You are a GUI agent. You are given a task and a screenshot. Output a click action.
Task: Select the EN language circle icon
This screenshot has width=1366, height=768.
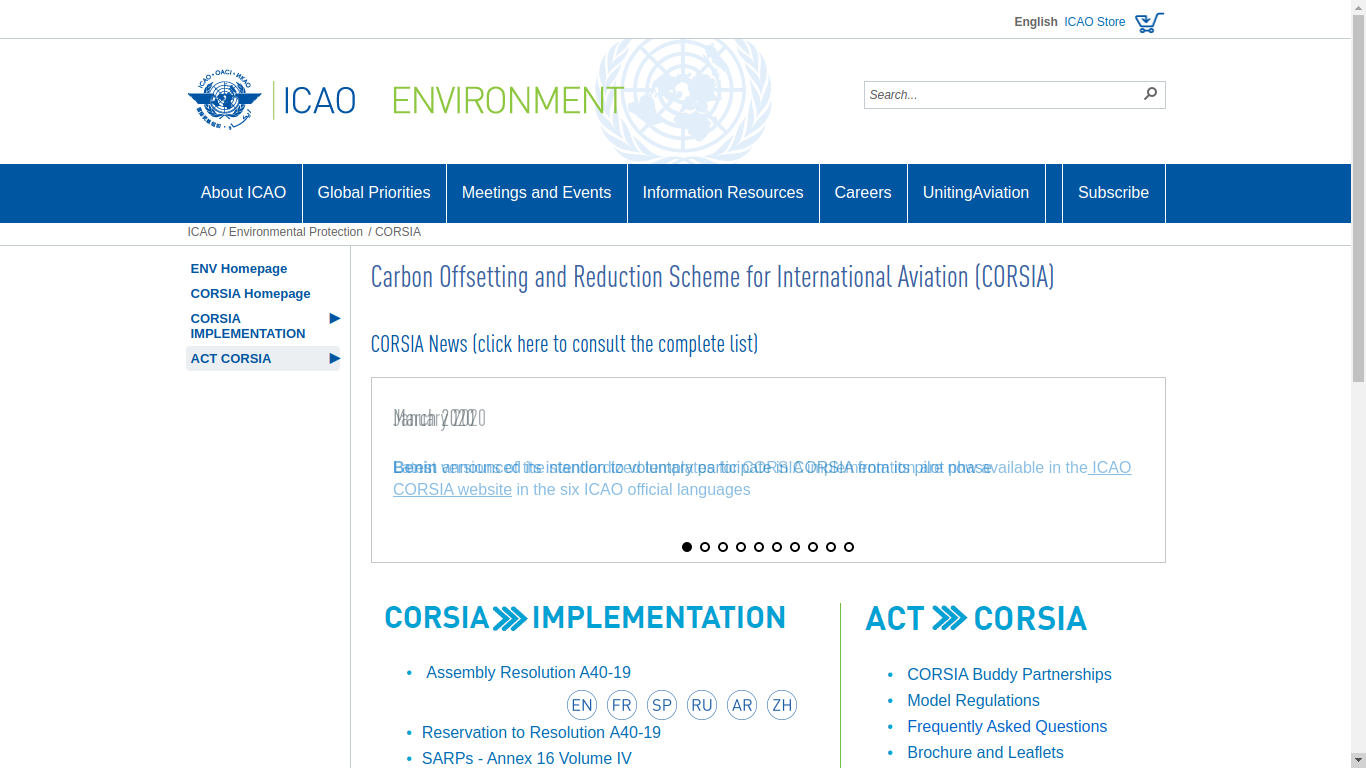pos(582,705)
